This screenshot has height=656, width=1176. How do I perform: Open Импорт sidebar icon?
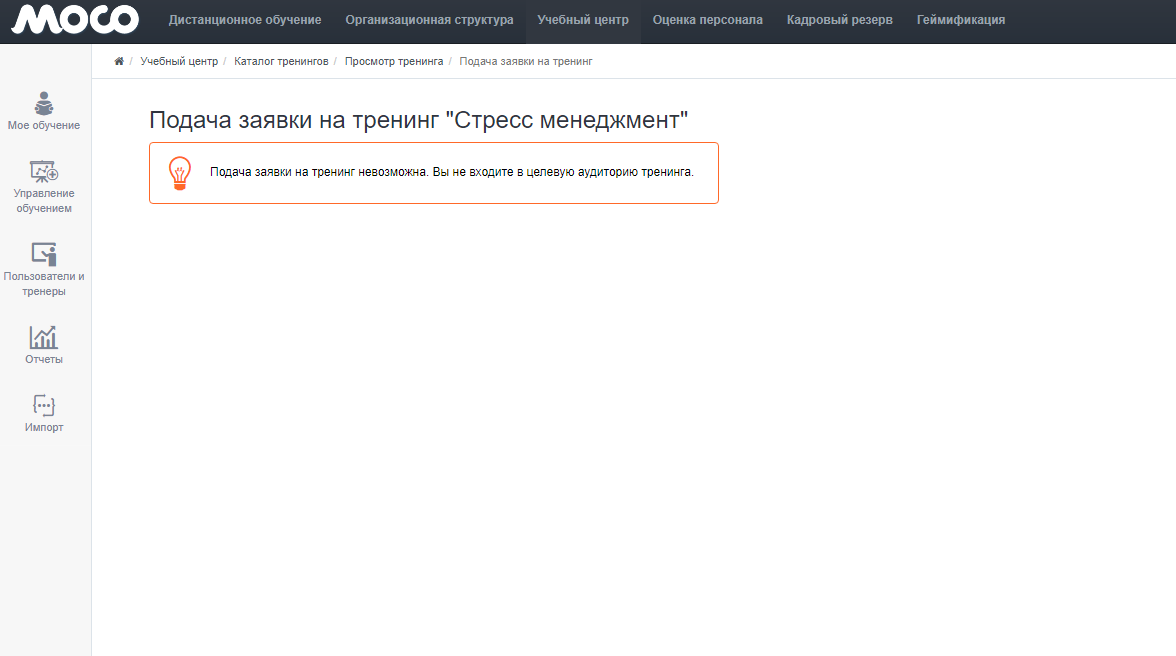[44, 405]
